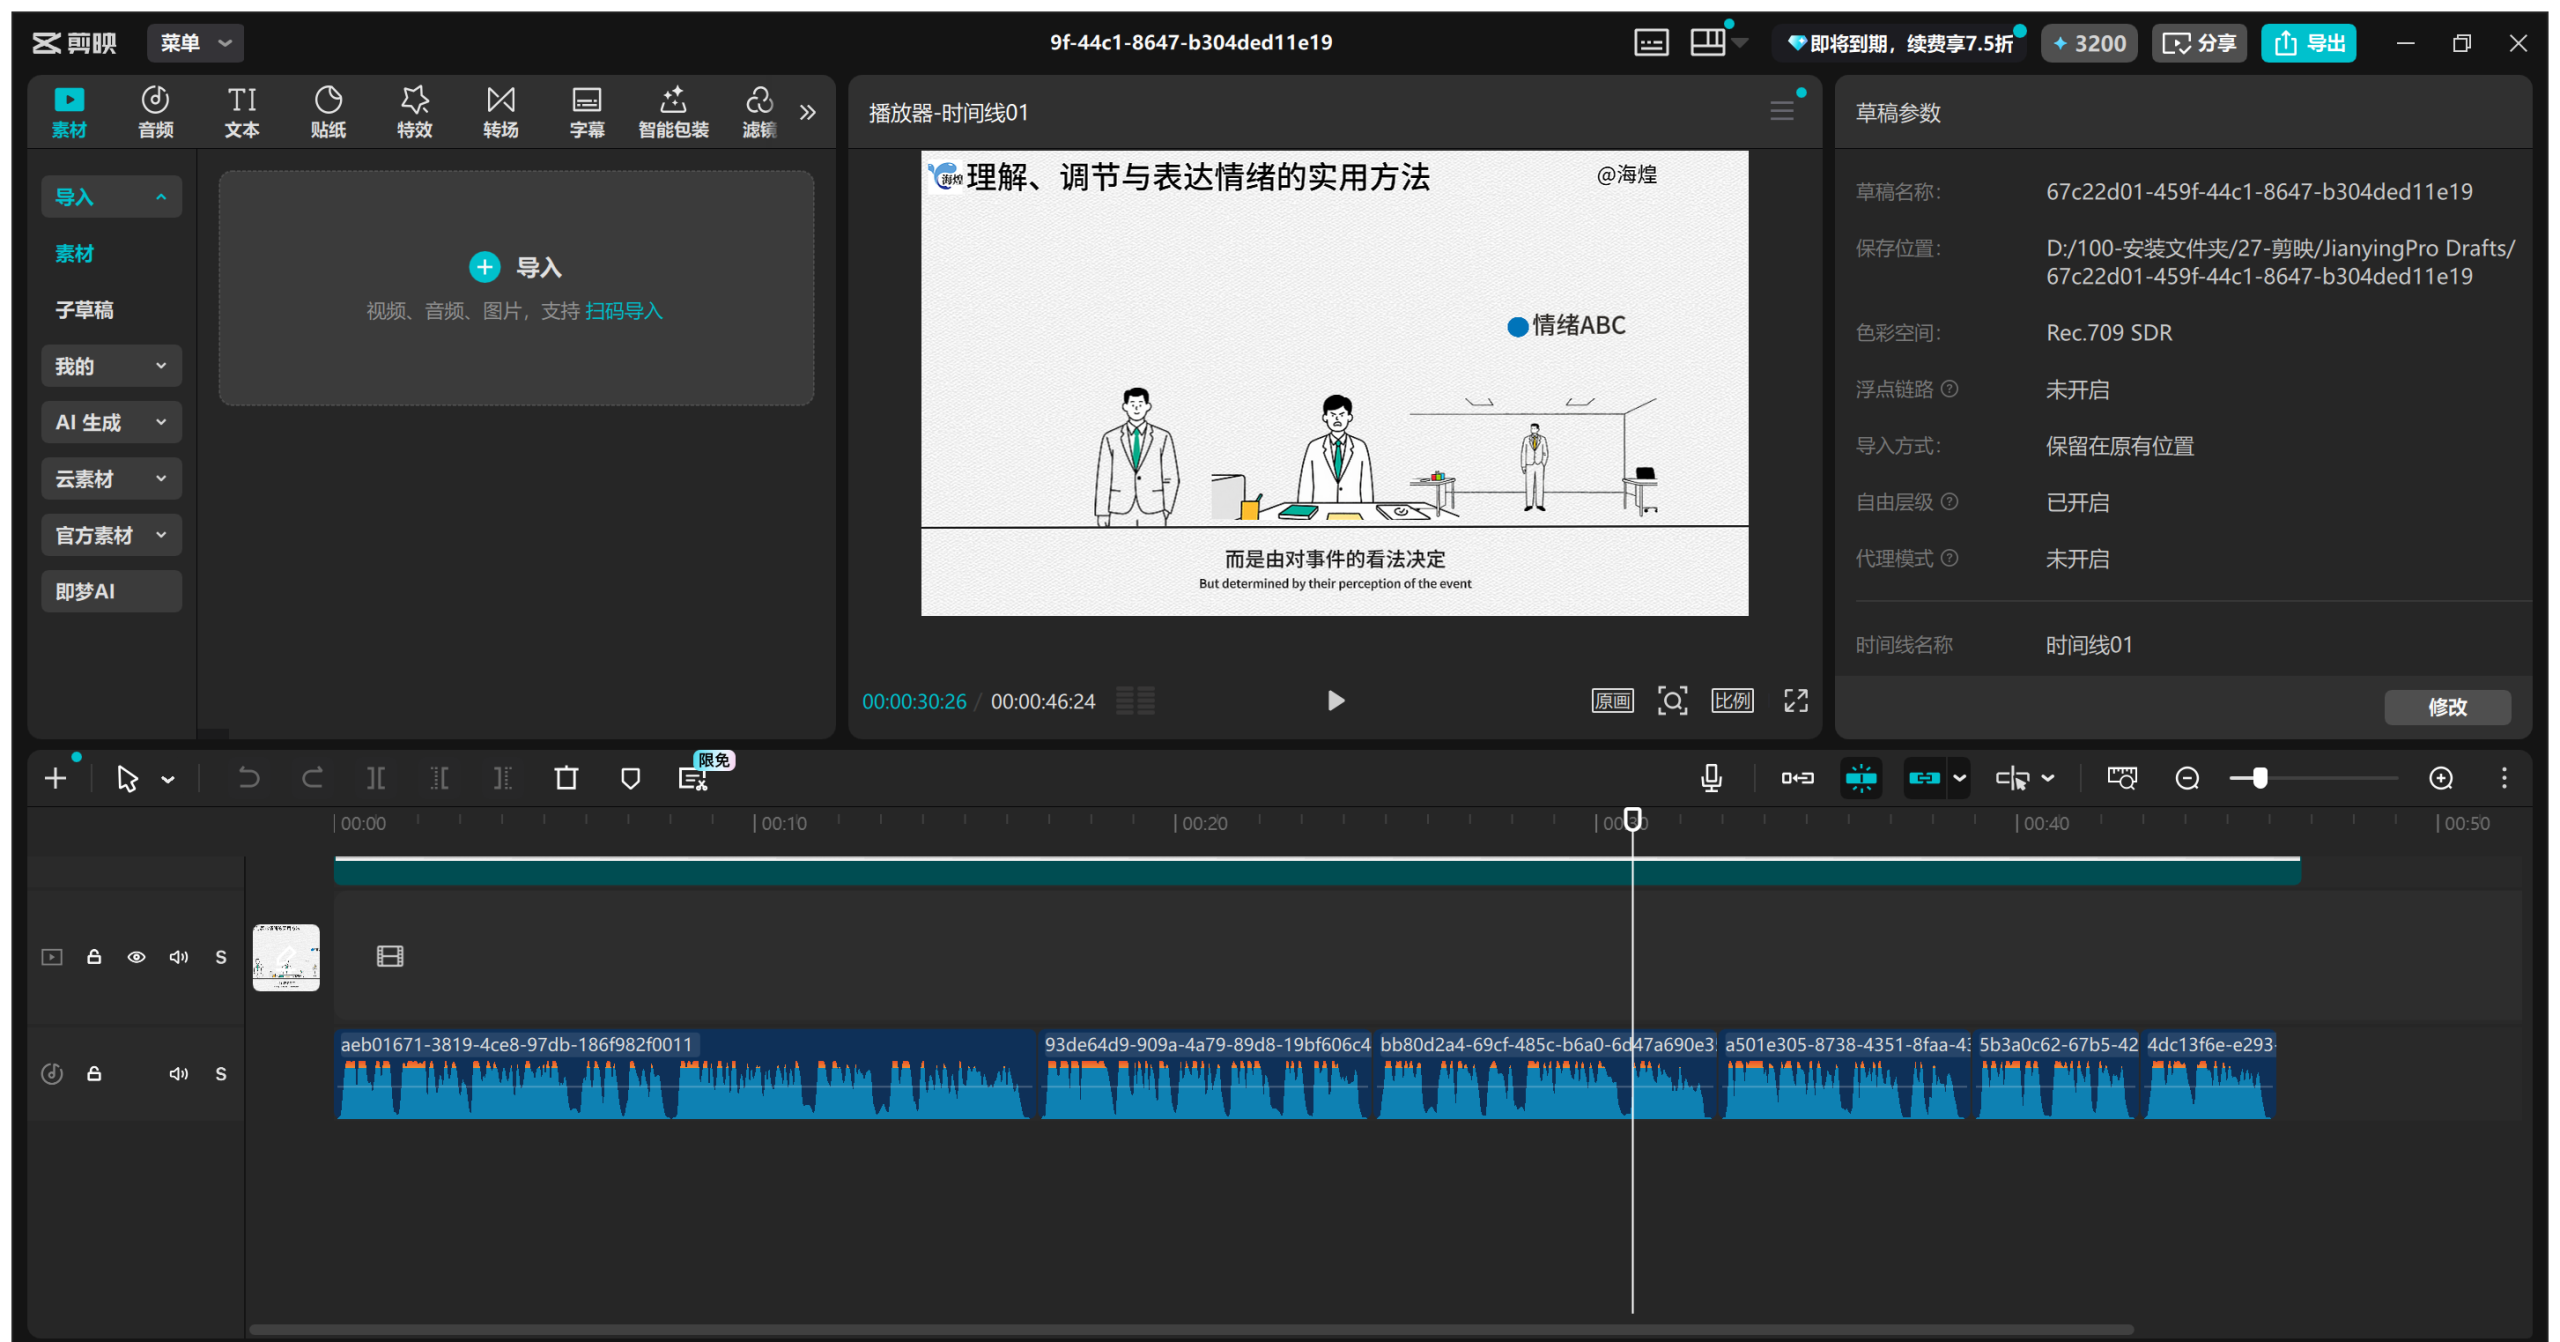Image resolution: width=2560 pixels, height=1342 pixels.
Task: Lock the audio track
Action: click(94, 1073)
